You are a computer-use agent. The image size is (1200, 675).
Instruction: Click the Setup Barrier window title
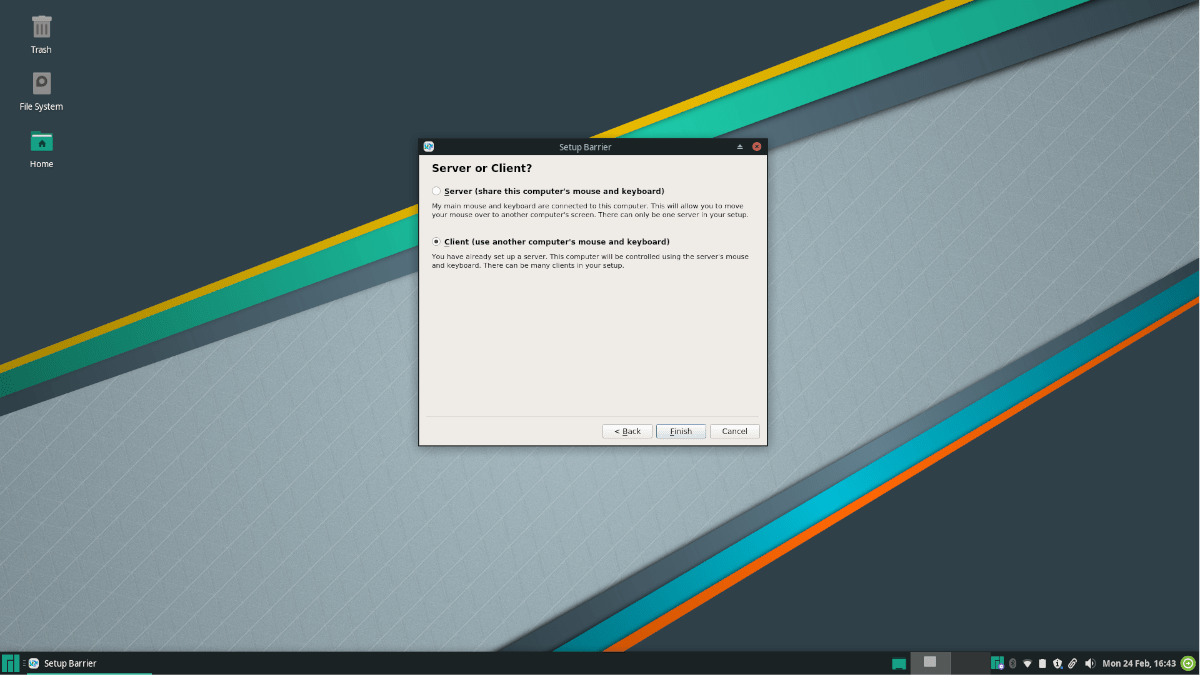[x=585, y=147]
